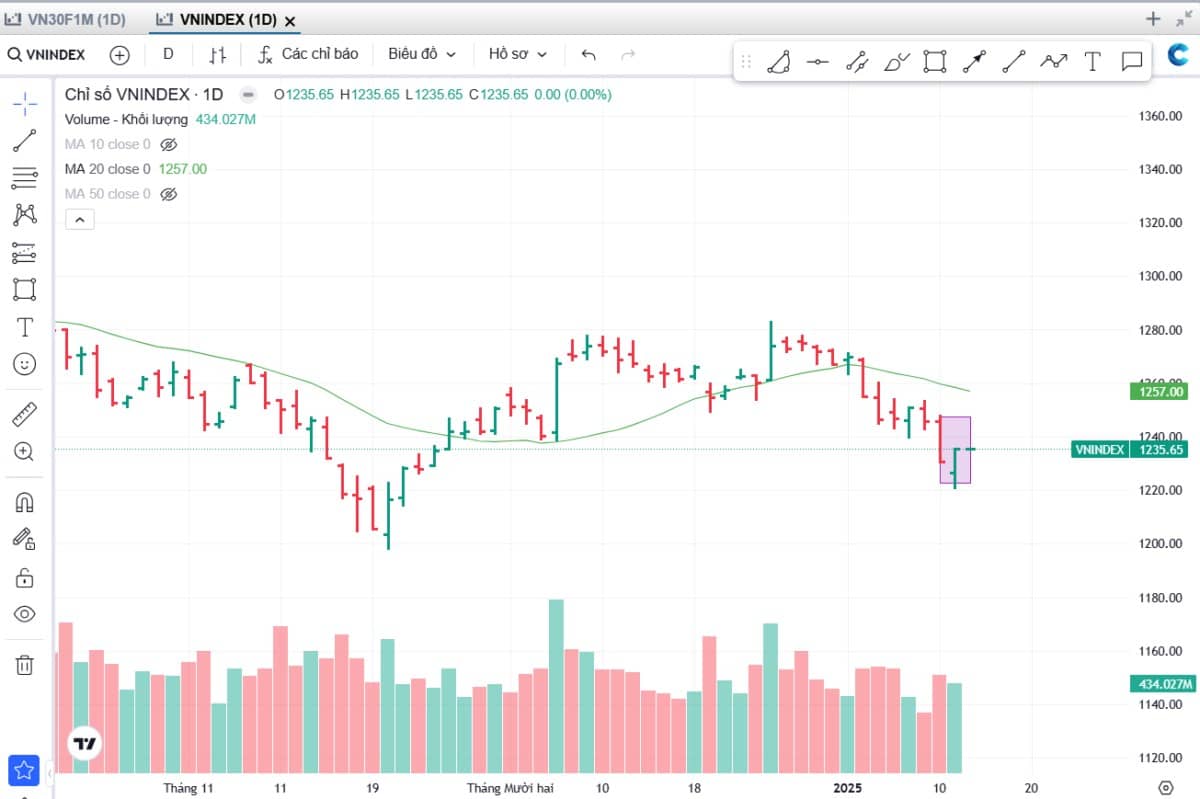Select the purple highlighted rectangle drawing
The width and height of the screenshot is (1200, 799).
tap(955, 450)
